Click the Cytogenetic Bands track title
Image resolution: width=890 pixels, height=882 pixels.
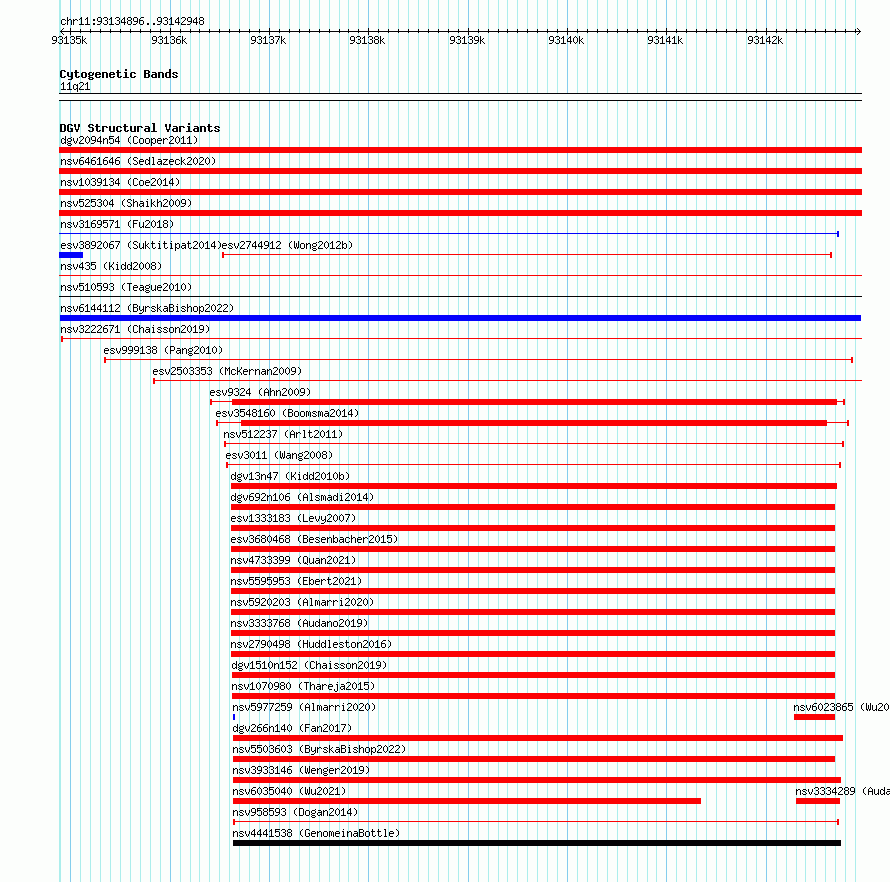(119, 74)
